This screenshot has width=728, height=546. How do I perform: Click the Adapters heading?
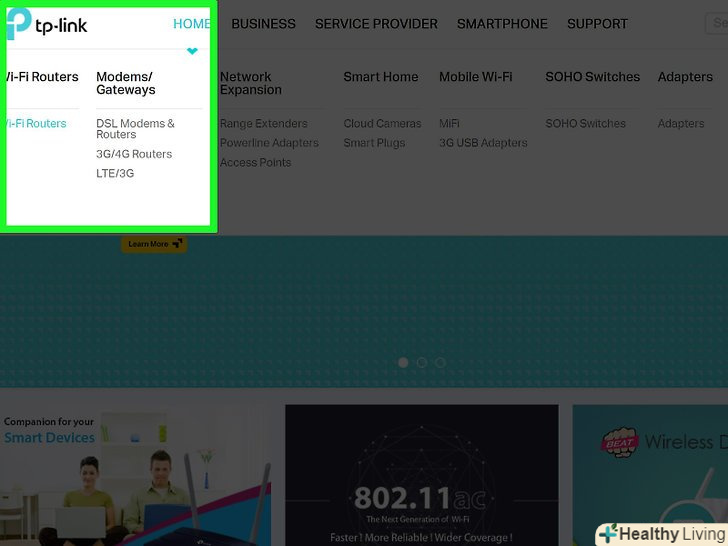point(685,77)
